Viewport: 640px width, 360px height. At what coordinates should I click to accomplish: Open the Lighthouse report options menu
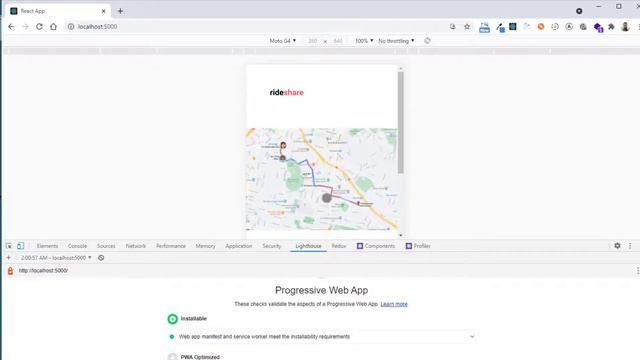point(638,271)
